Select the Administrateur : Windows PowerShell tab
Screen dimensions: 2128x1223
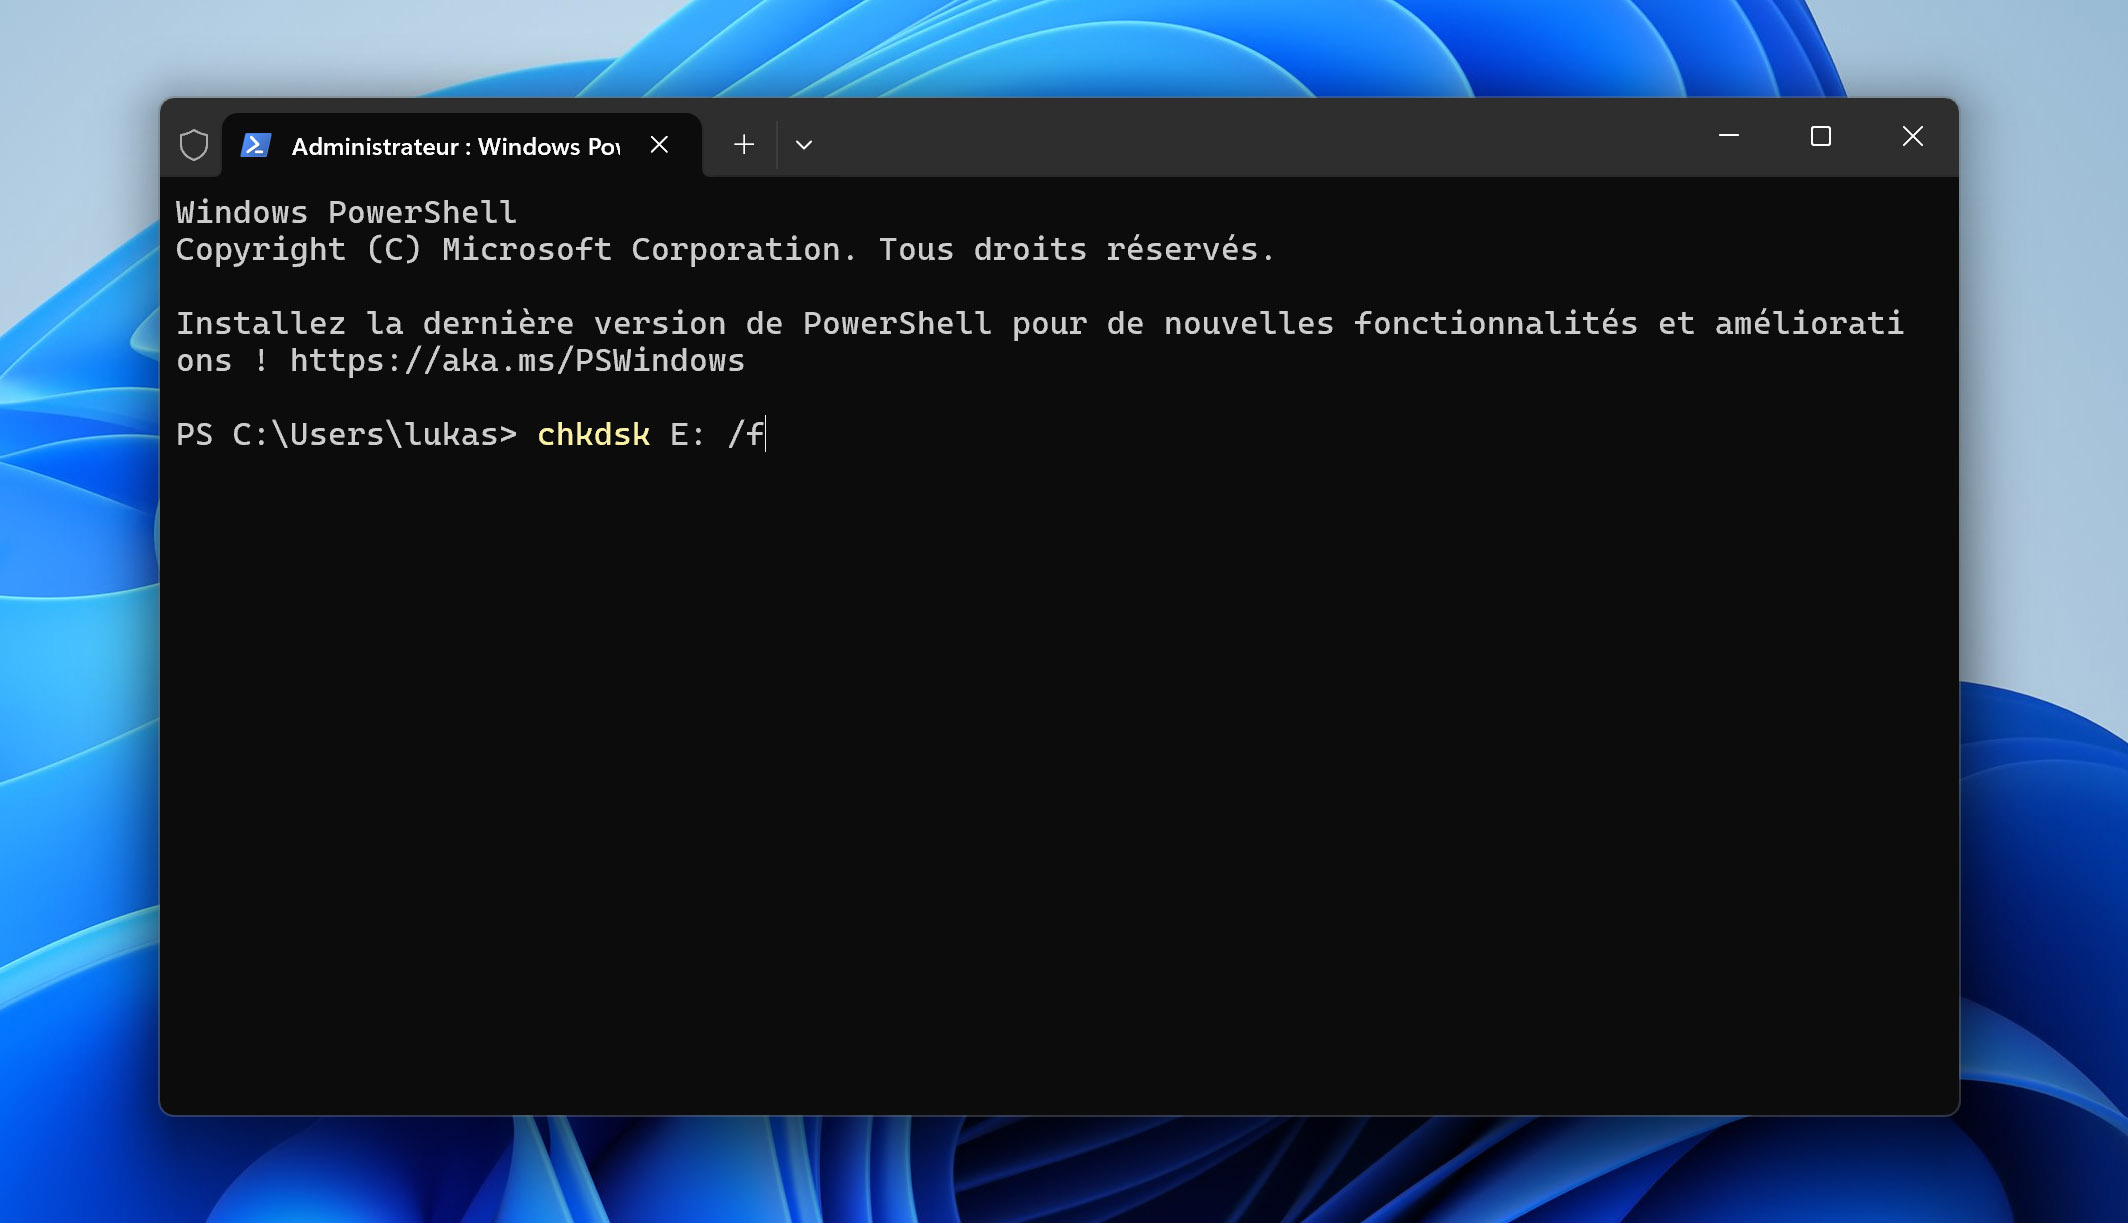pos(455,147)
